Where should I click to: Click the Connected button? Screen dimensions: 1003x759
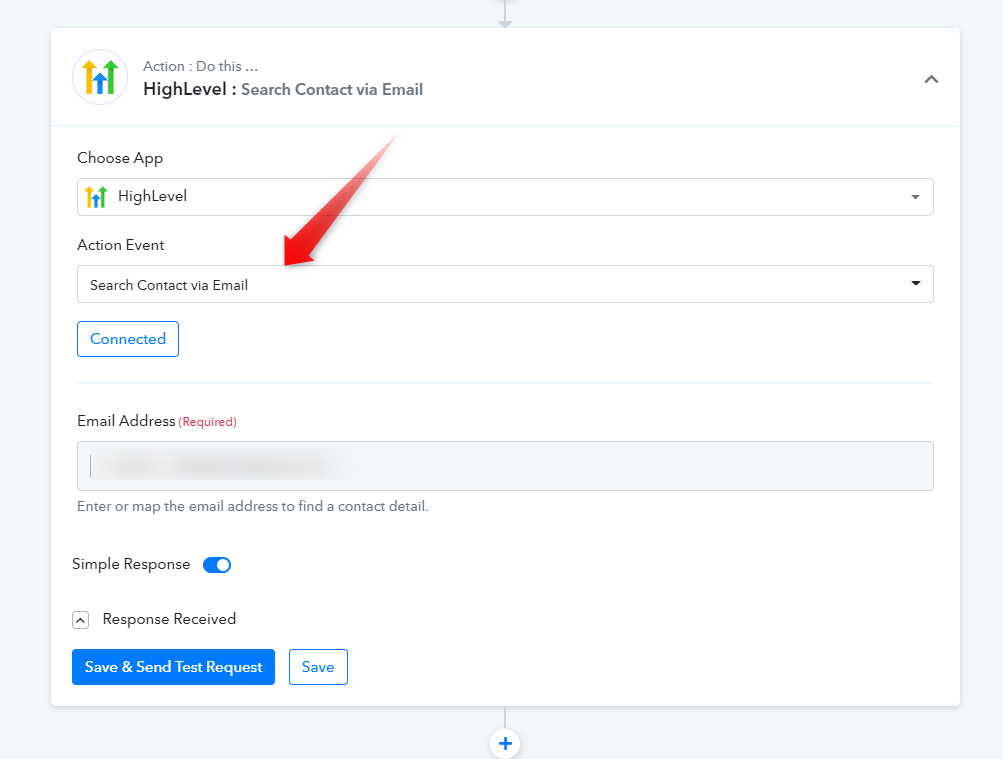click(128, 339)
